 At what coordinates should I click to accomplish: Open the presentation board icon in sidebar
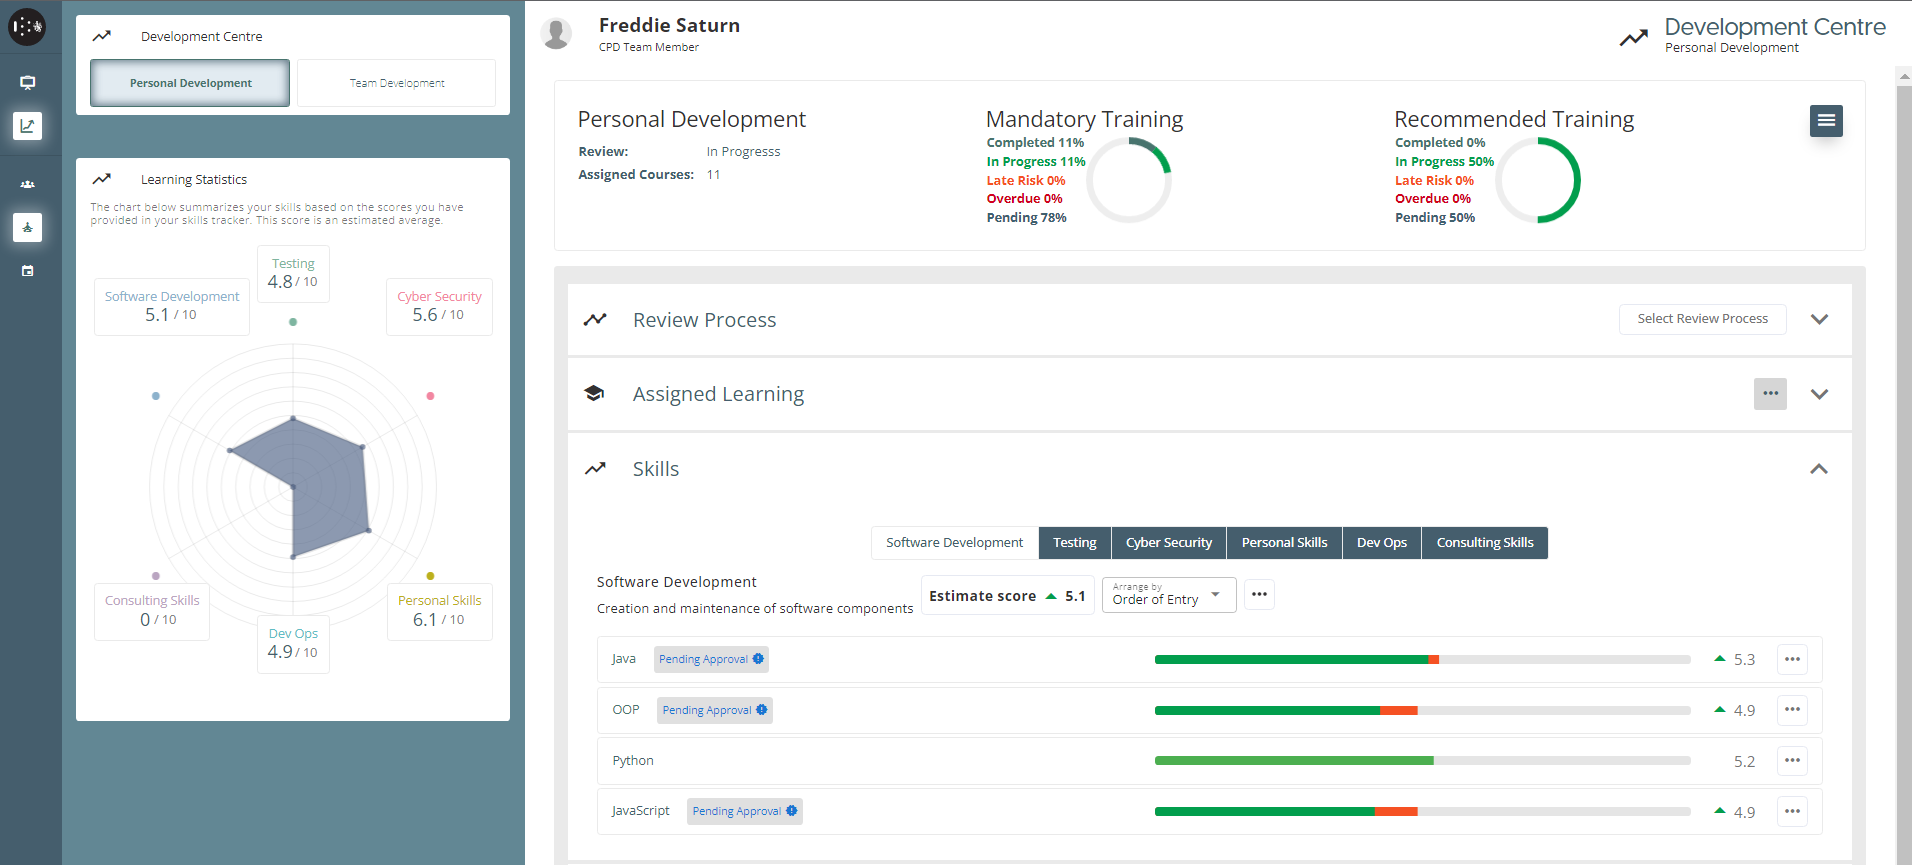(28, 83)
